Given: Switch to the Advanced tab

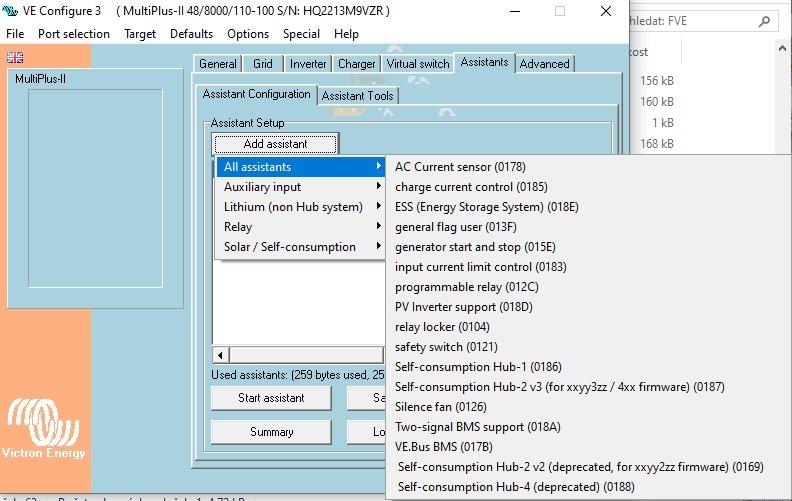Looking at the screenshot, I should [544, 64].
